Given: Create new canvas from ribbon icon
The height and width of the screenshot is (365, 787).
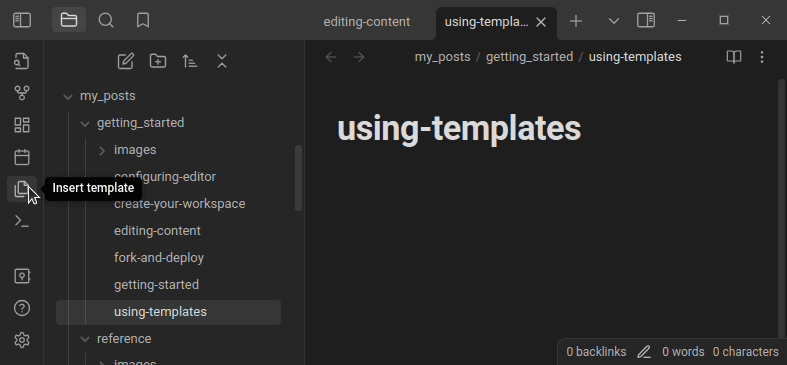Looking at the screenshot, I should coord(22,125).
